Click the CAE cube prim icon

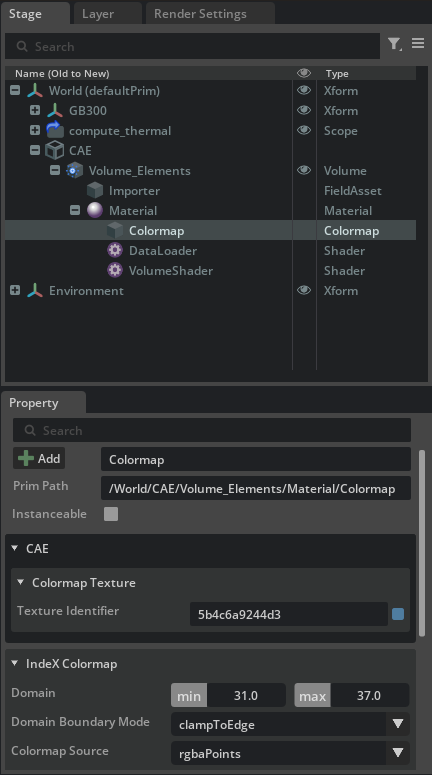click(x=54, y=150)
